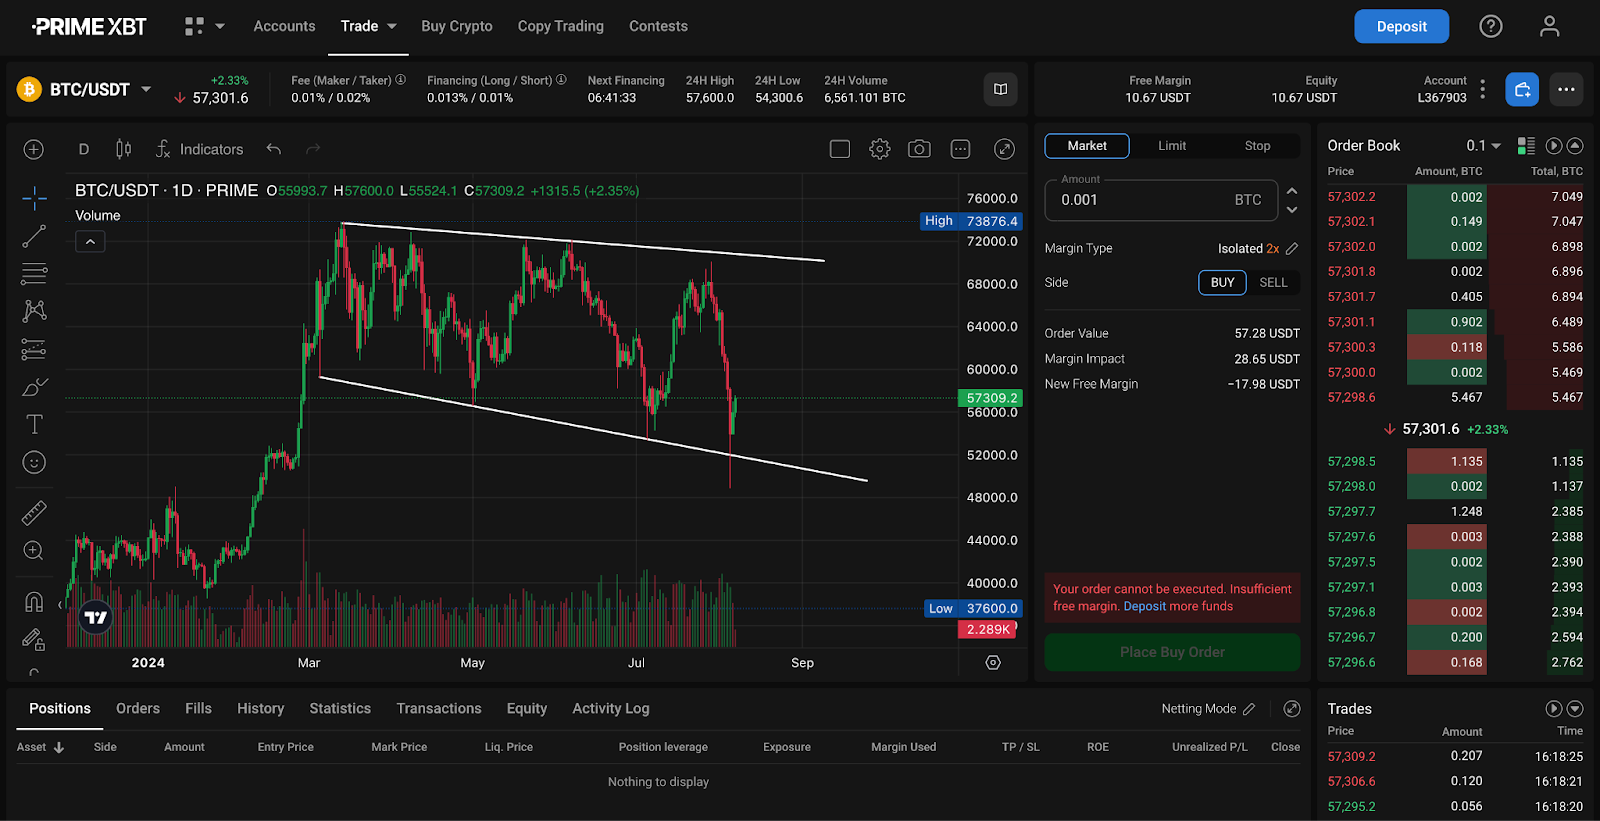Sort positions by Asset column
This screenshot has height=821, width=1600.
pyautogui.click(x=40, y=747)
